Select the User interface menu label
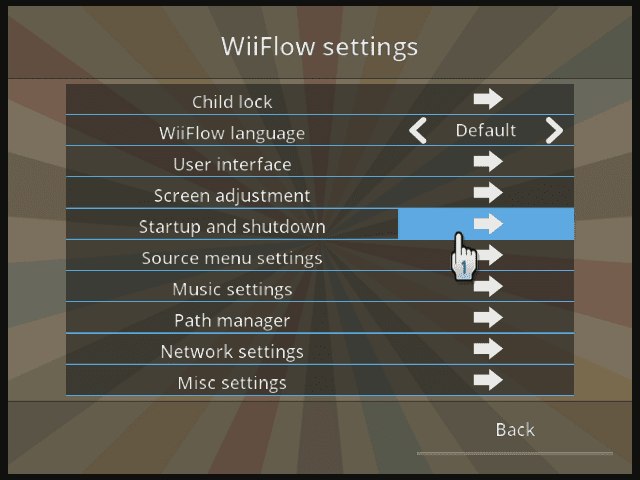Screen dimensions: 640x480 pyautogui.click(x=232, y=164)
